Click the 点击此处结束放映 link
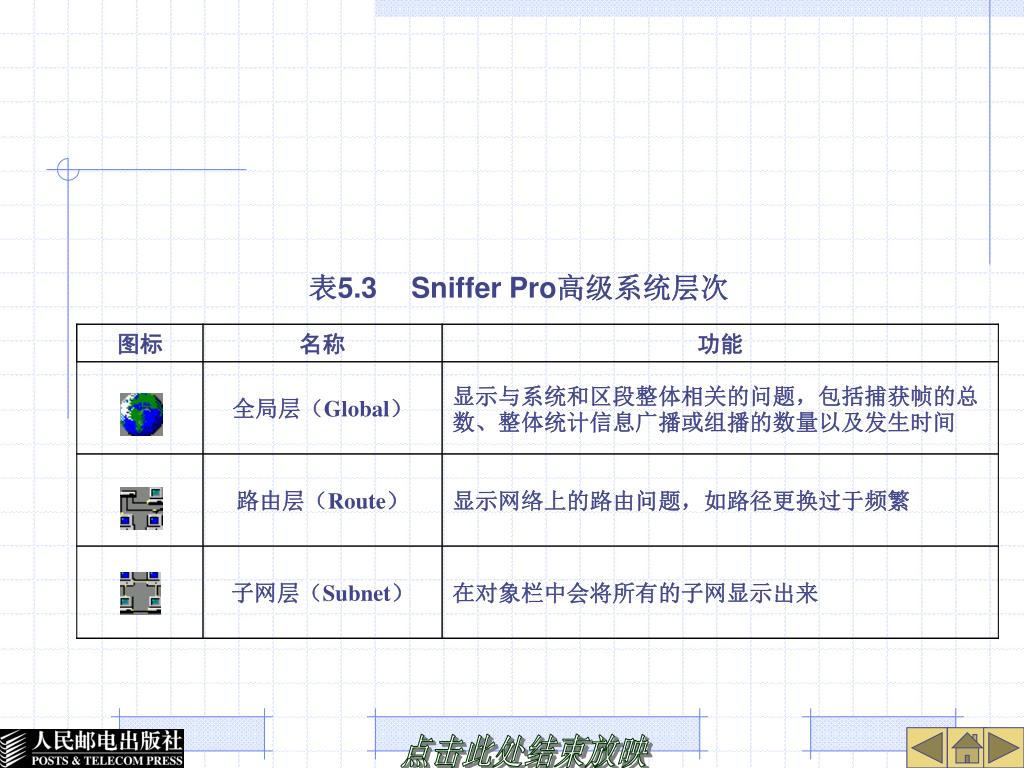This screenshot has height=768, width=1024. click(526, 751)
